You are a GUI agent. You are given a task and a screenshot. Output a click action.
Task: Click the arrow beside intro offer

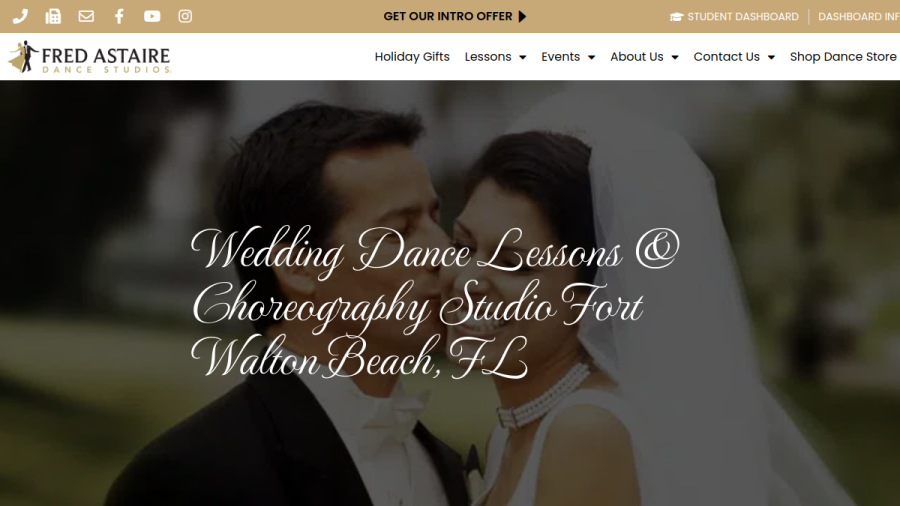522,16
